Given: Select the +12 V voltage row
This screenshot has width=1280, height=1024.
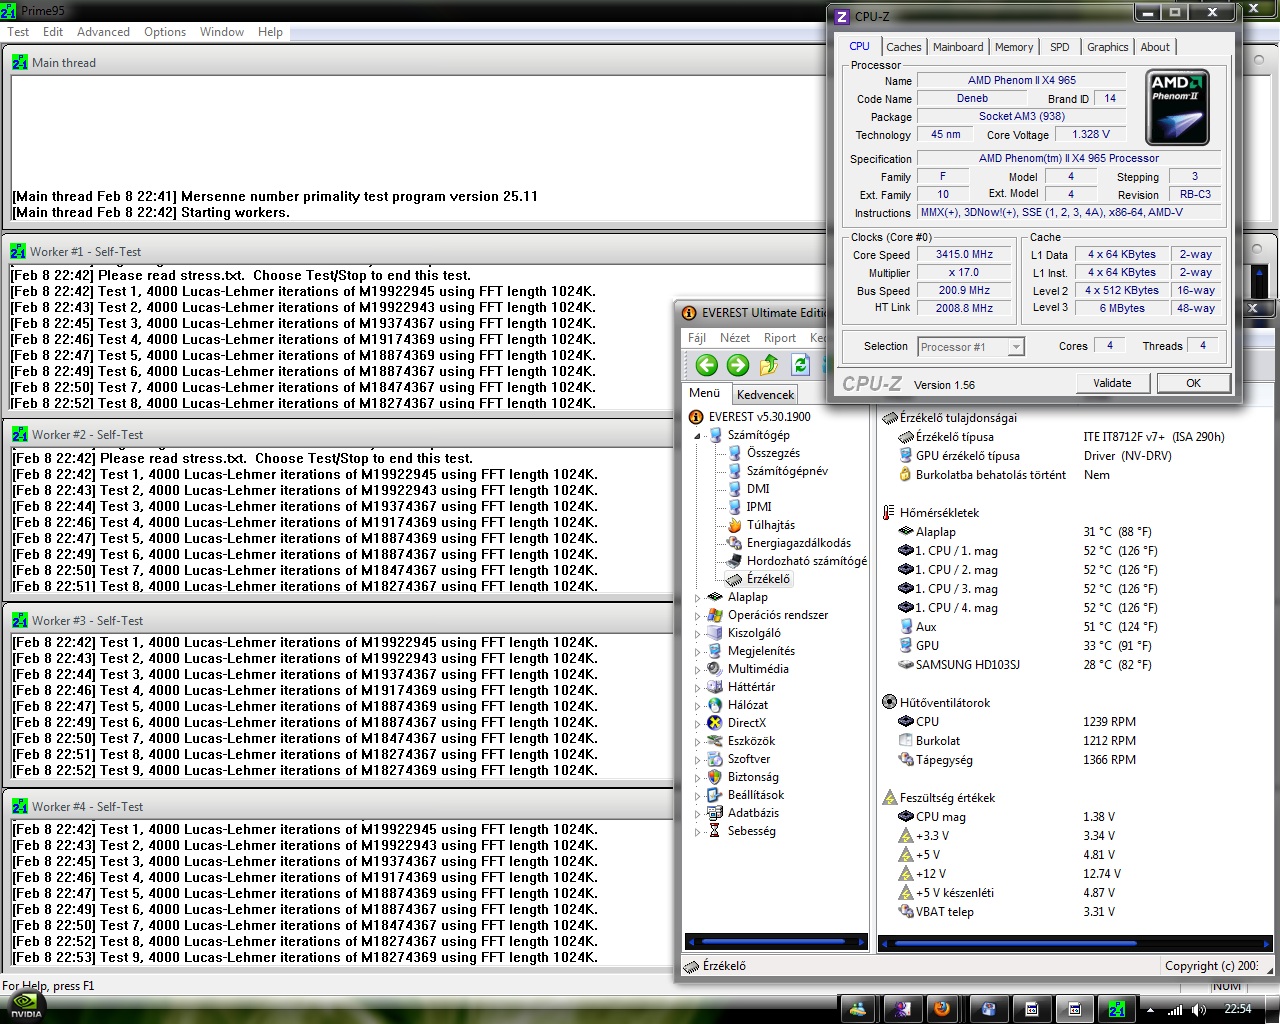Looking at the screenshot, I should pos(1010,874).
